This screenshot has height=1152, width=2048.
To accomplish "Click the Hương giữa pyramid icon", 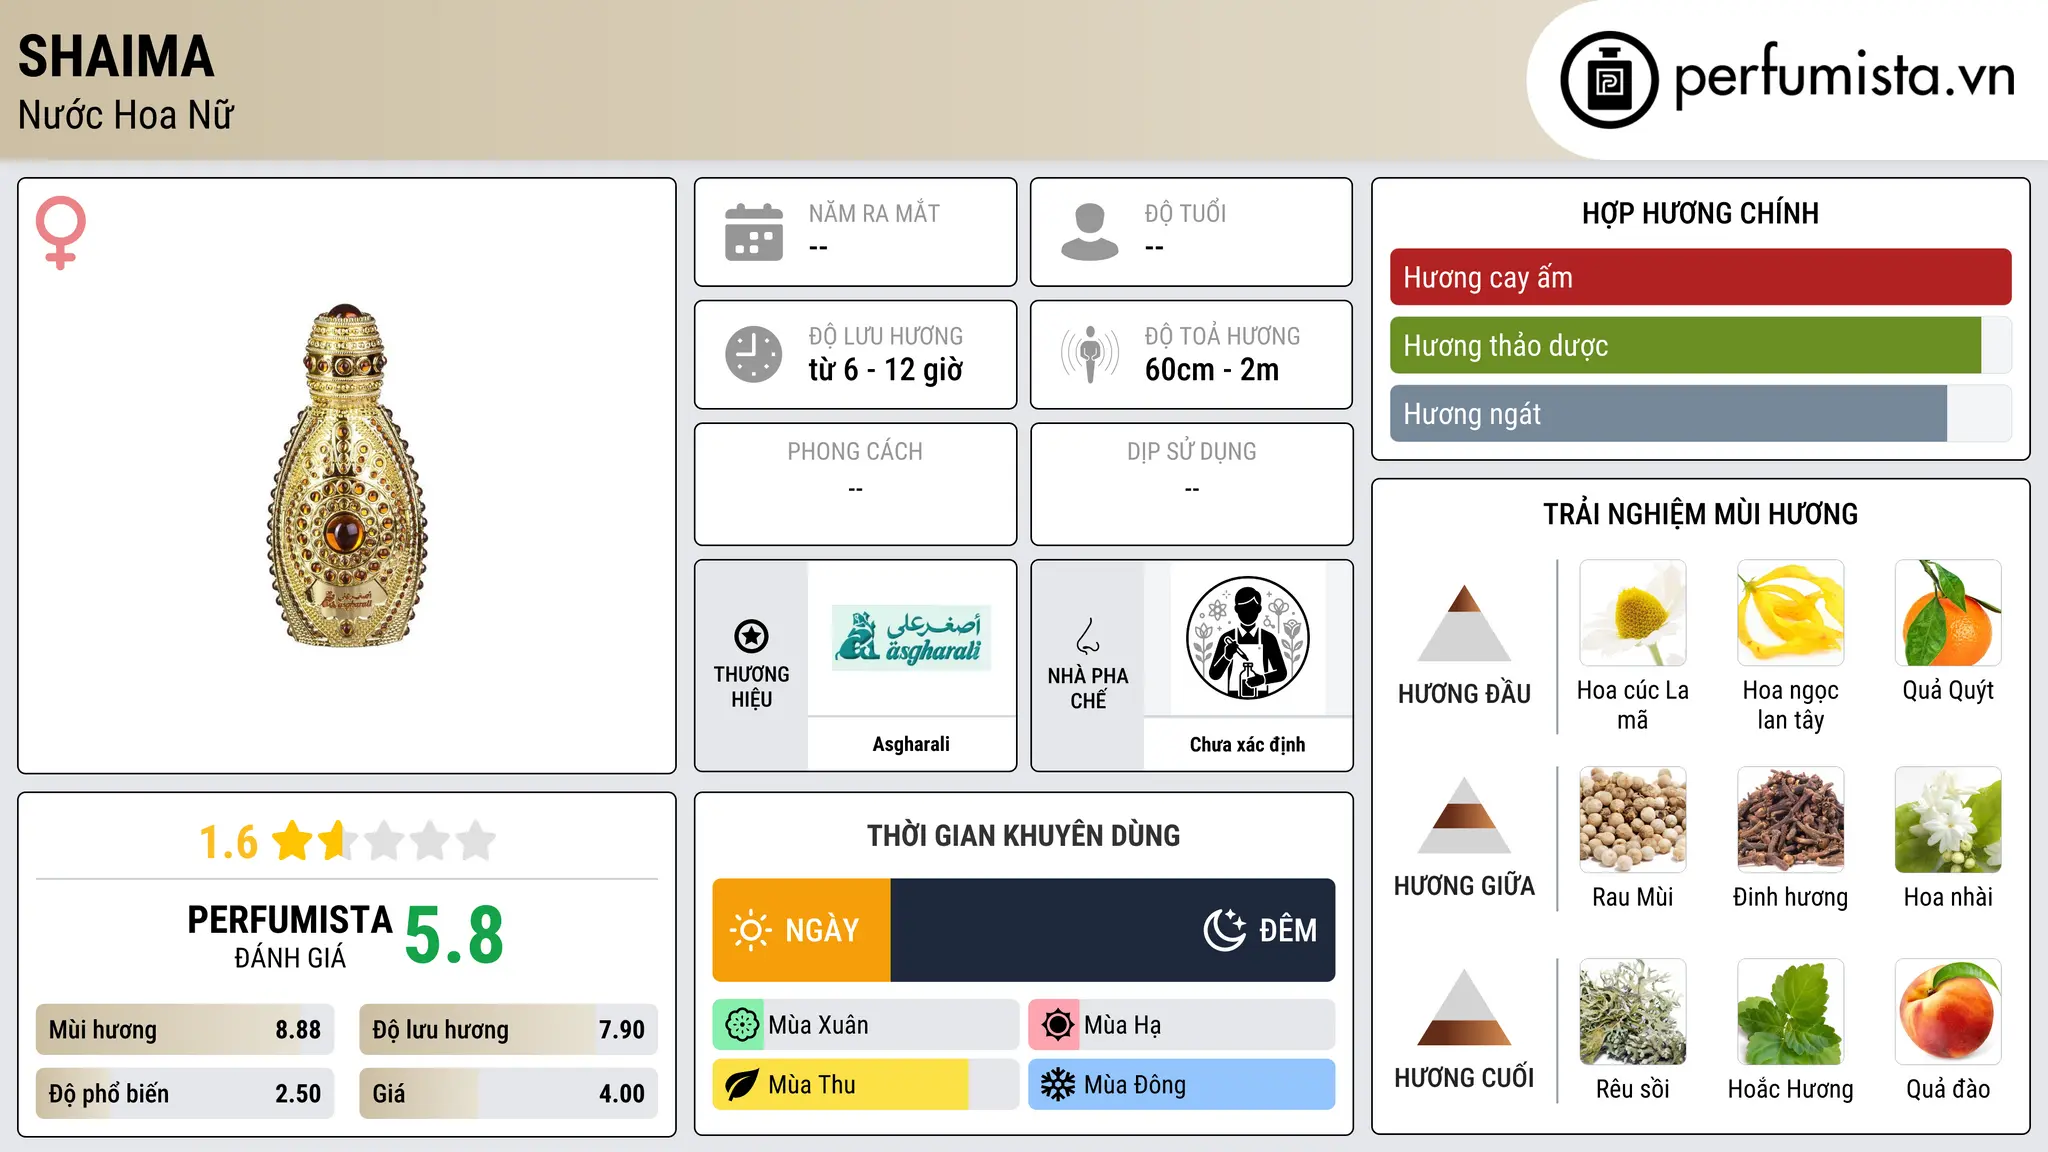I will pyautogui.click(x=1464, y=815).
